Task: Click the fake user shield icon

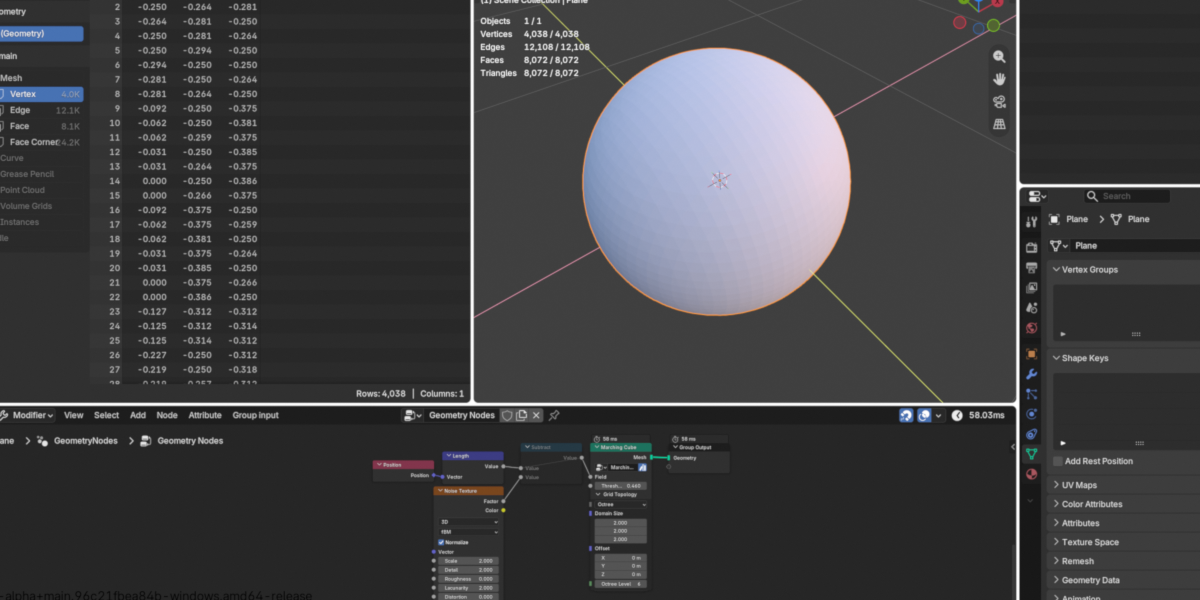Action: [x=507, y=415]
